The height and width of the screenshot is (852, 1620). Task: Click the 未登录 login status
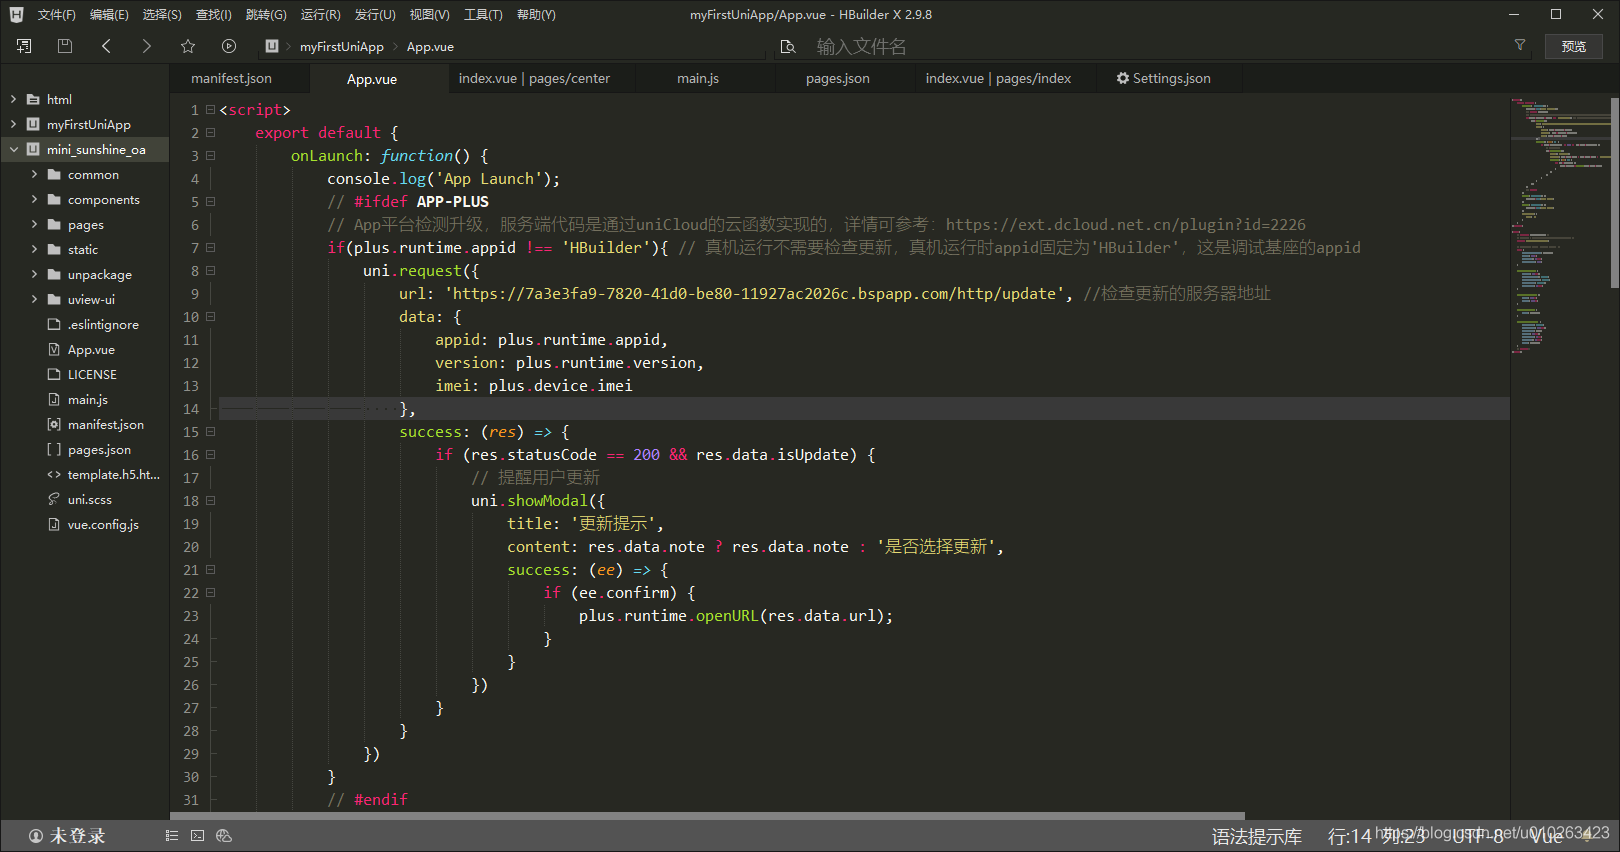point(78,836)
